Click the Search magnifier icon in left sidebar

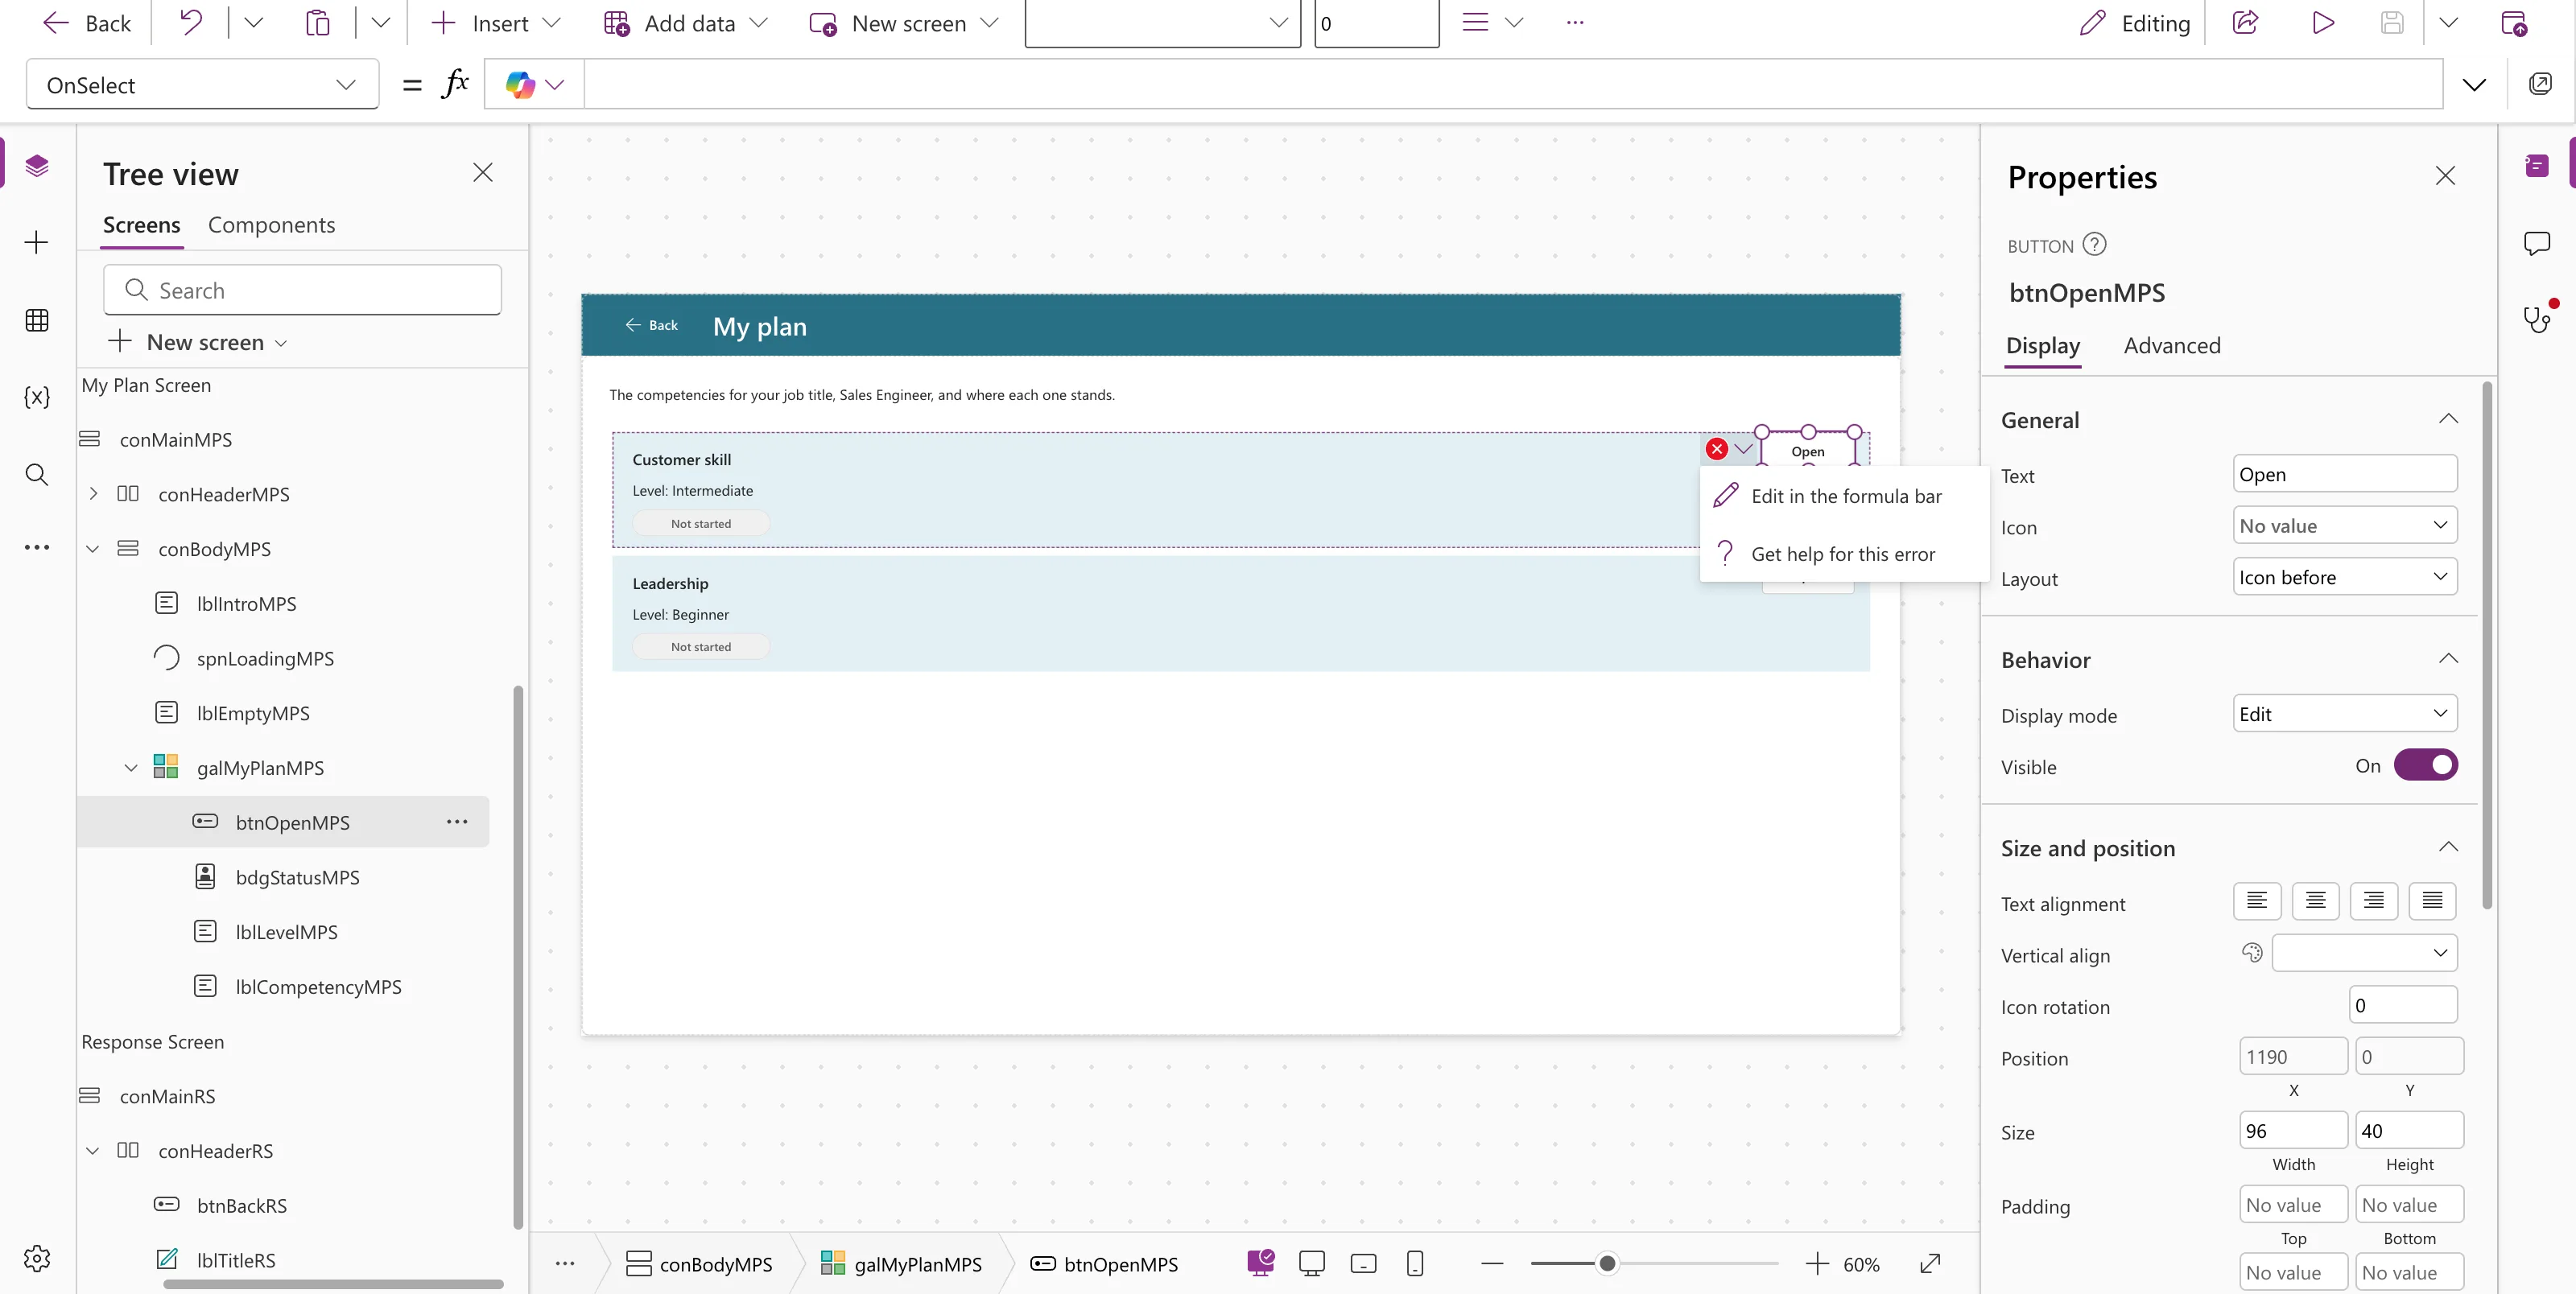point(37,474)
